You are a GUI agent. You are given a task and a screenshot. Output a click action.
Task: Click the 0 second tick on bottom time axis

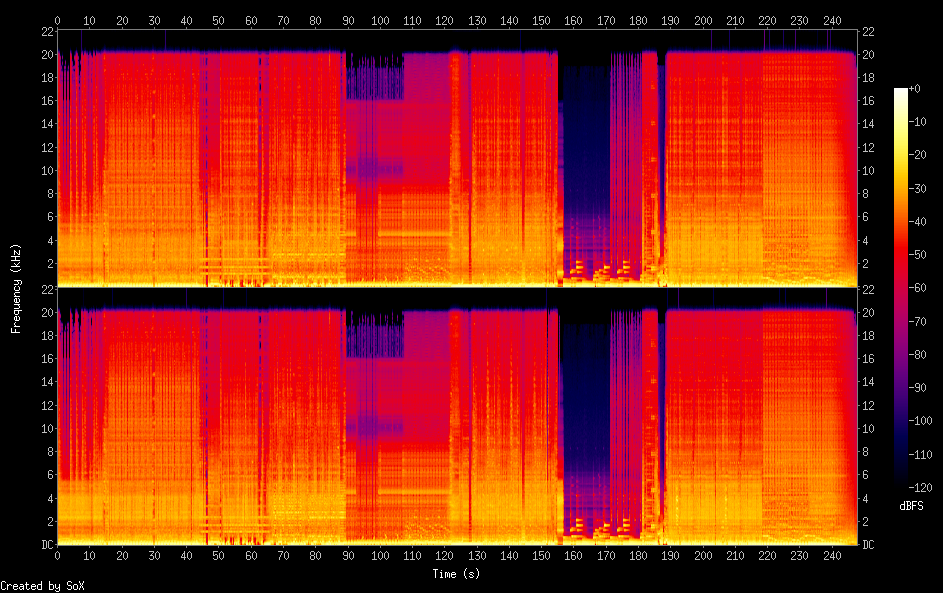pyautogui.click(x=57, y=555)
